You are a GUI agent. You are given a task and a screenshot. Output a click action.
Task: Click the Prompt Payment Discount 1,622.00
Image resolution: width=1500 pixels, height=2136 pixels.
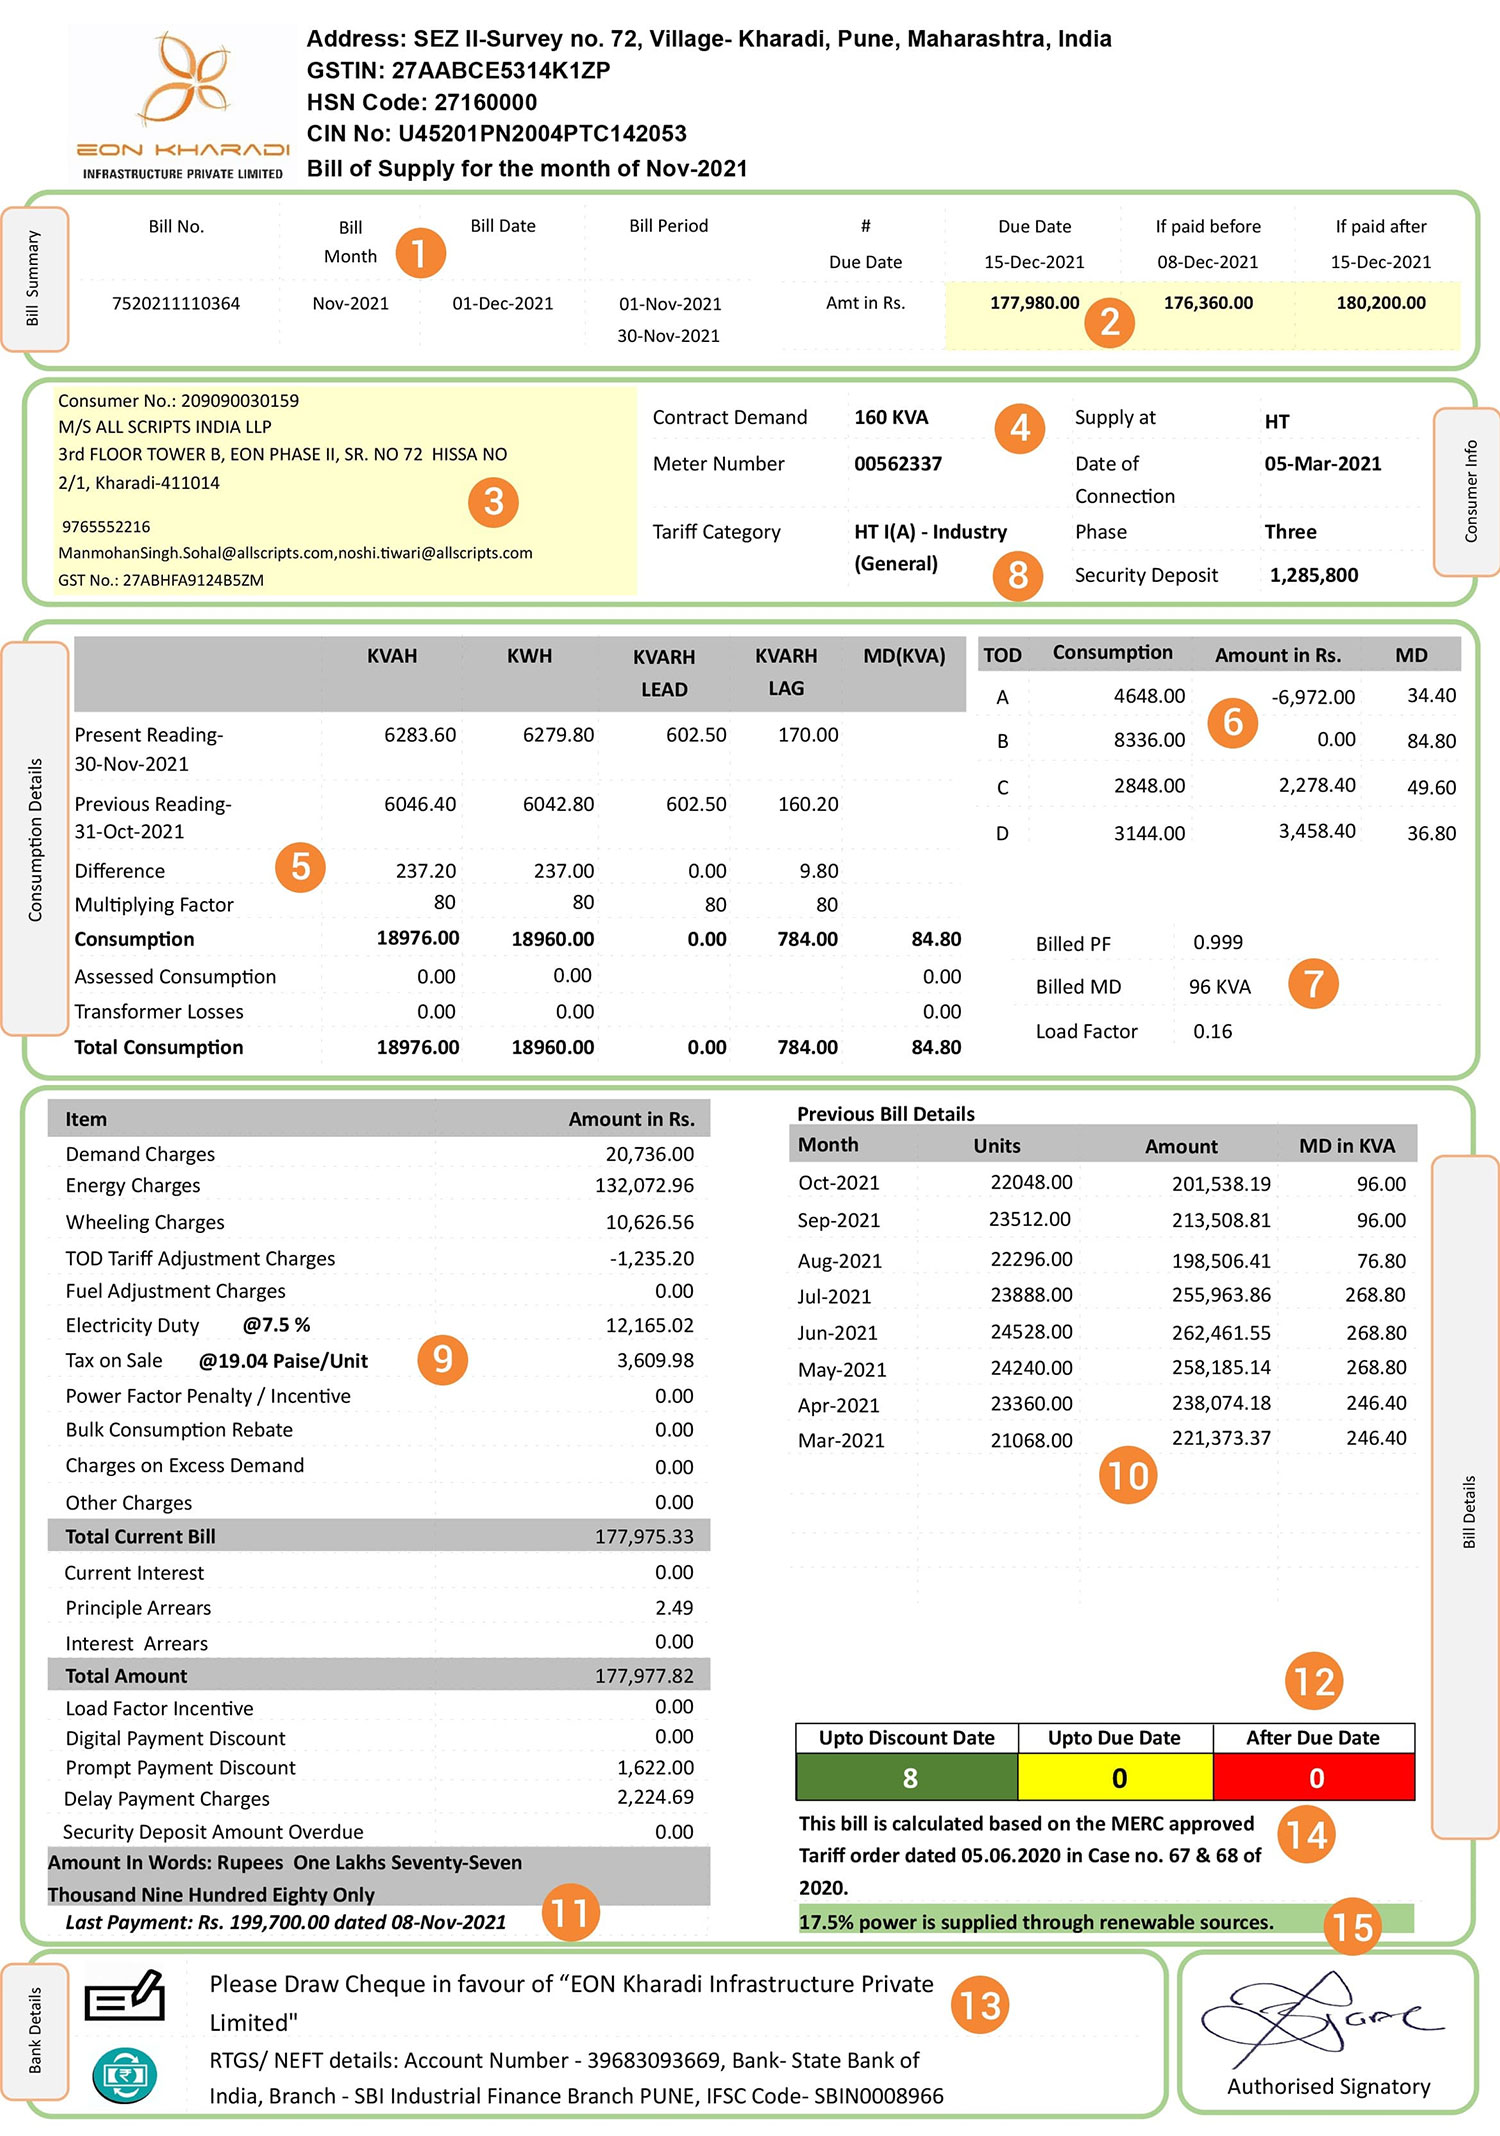pyautogui.click(x=655, y=1767)
